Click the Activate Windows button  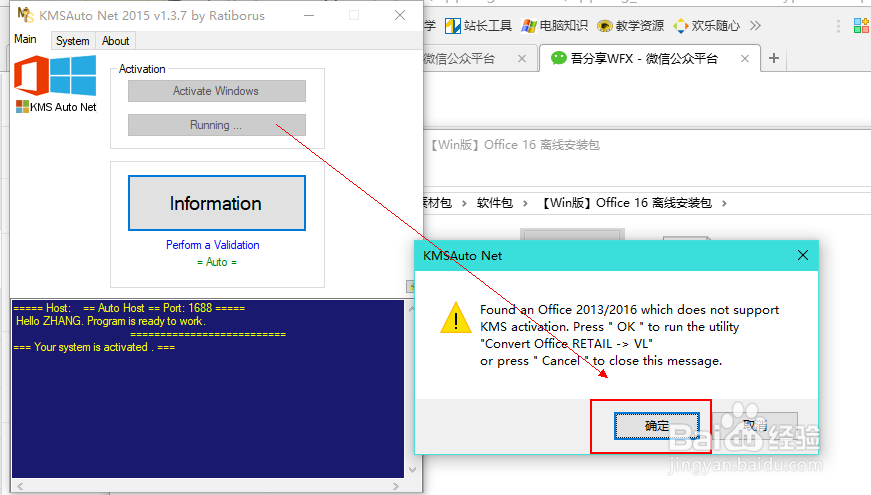[x=217, y=91]
